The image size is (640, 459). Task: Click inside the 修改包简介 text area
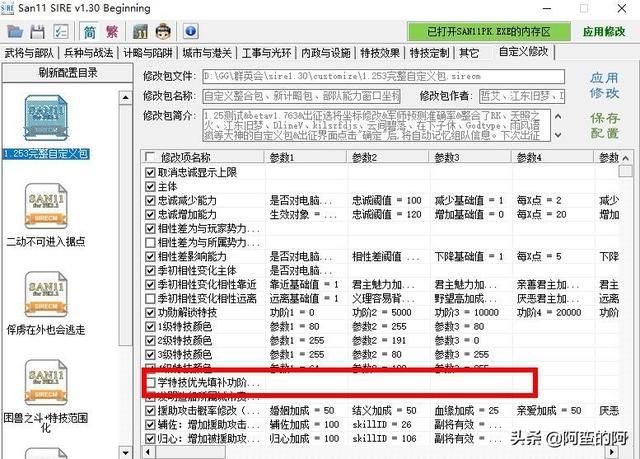pos(376,125)
